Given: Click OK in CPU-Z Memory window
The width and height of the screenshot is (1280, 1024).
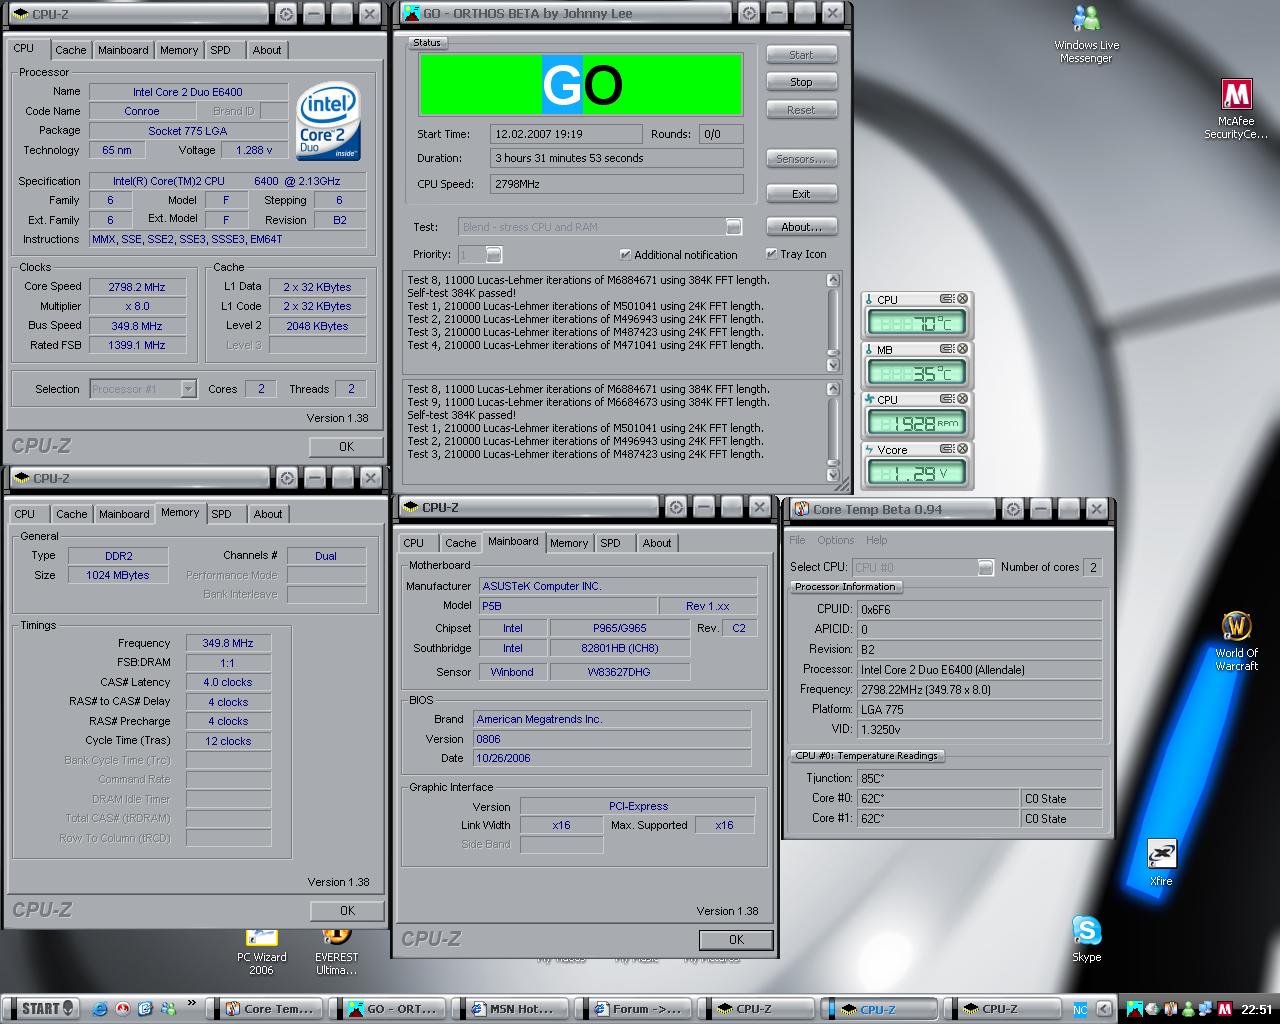Looking at the screenshot, I should click(347, 911).
